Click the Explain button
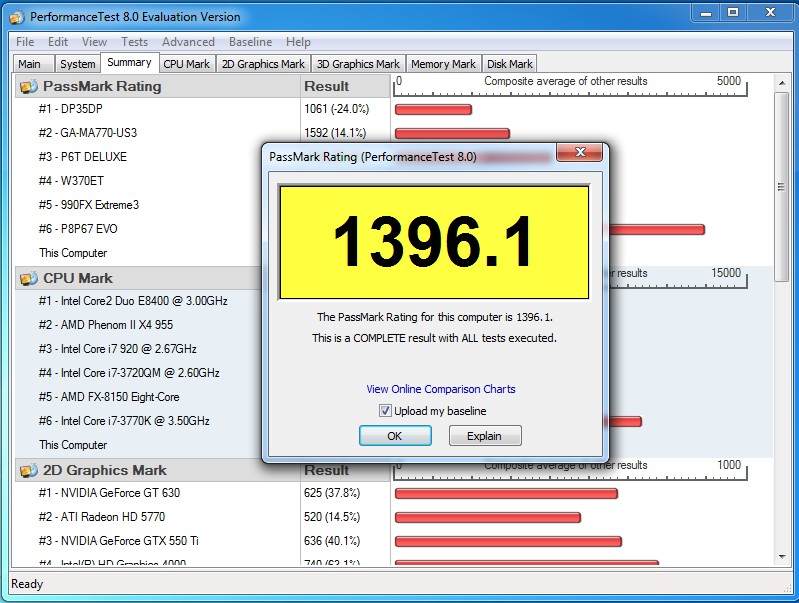This screenshot has height=603, width=799. tap(485, 436)
